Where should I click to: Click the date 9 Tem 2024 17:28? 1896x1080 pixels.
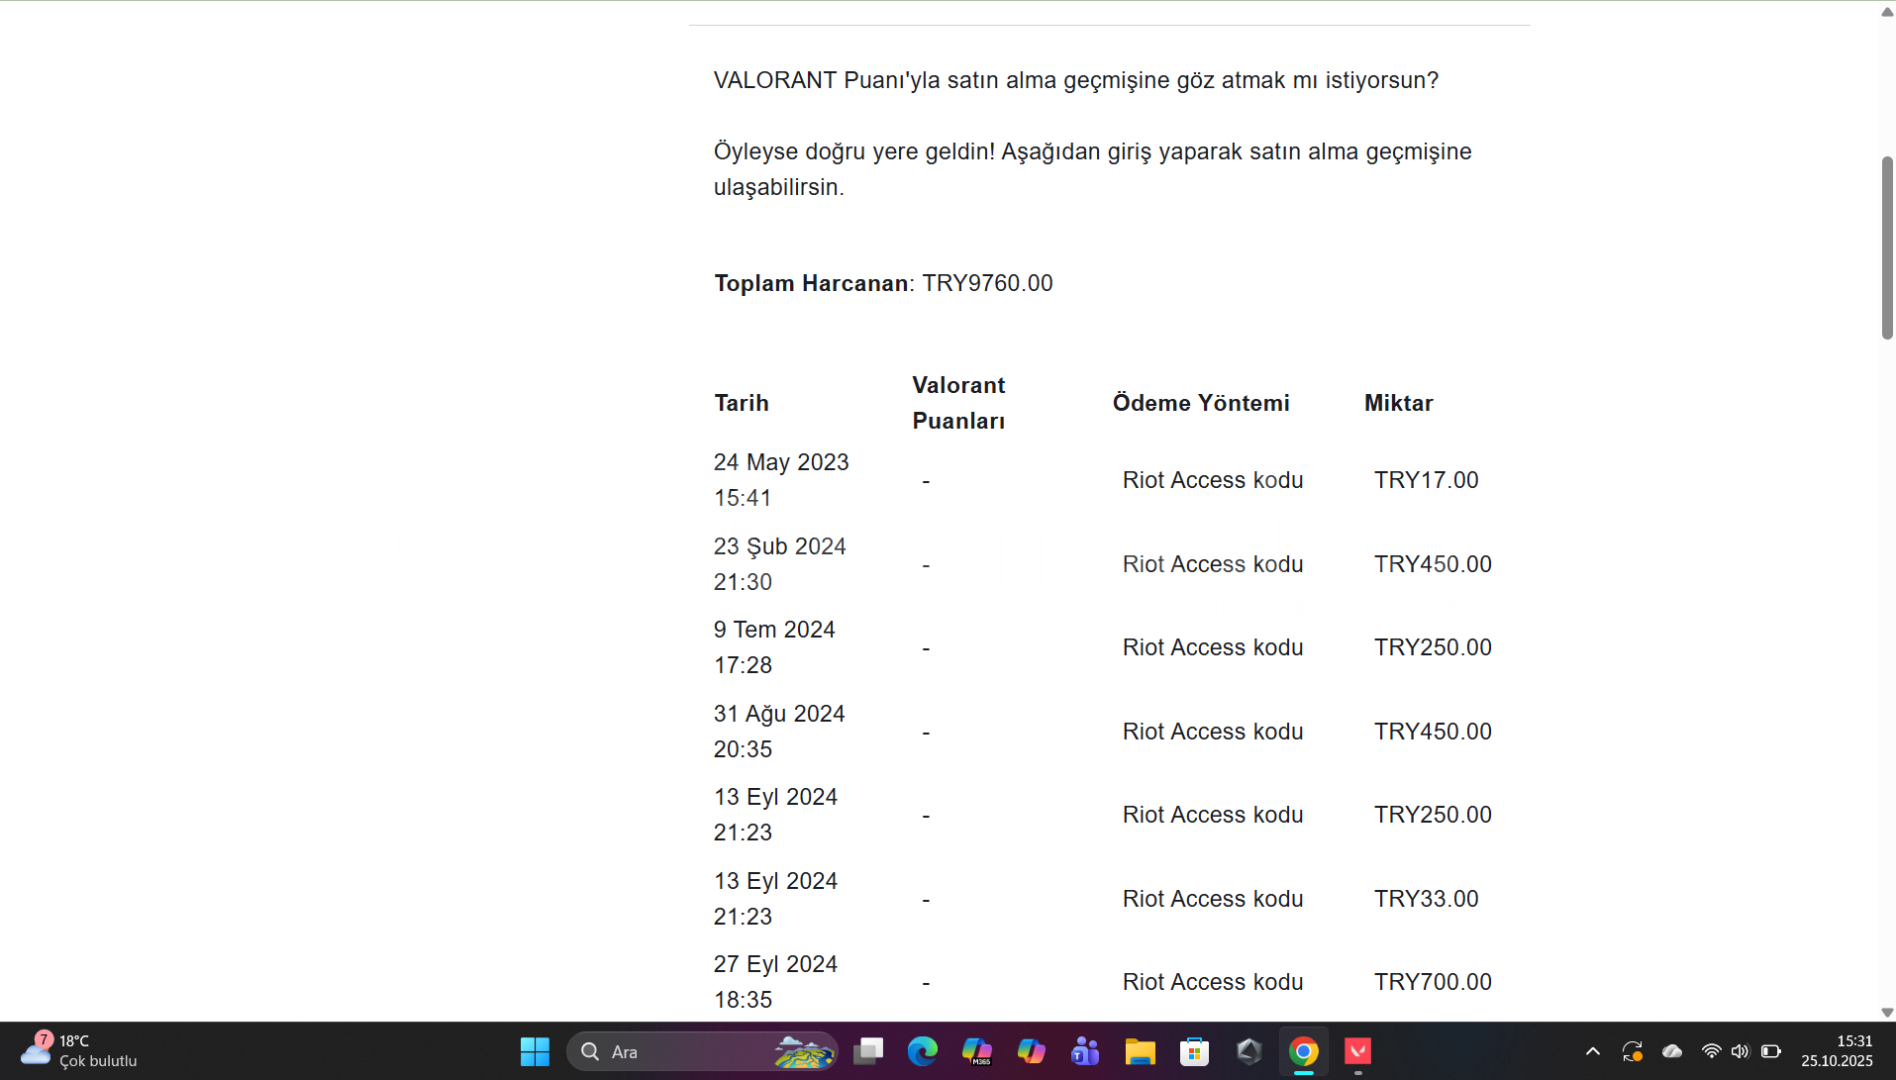click(x=774, y=647)
